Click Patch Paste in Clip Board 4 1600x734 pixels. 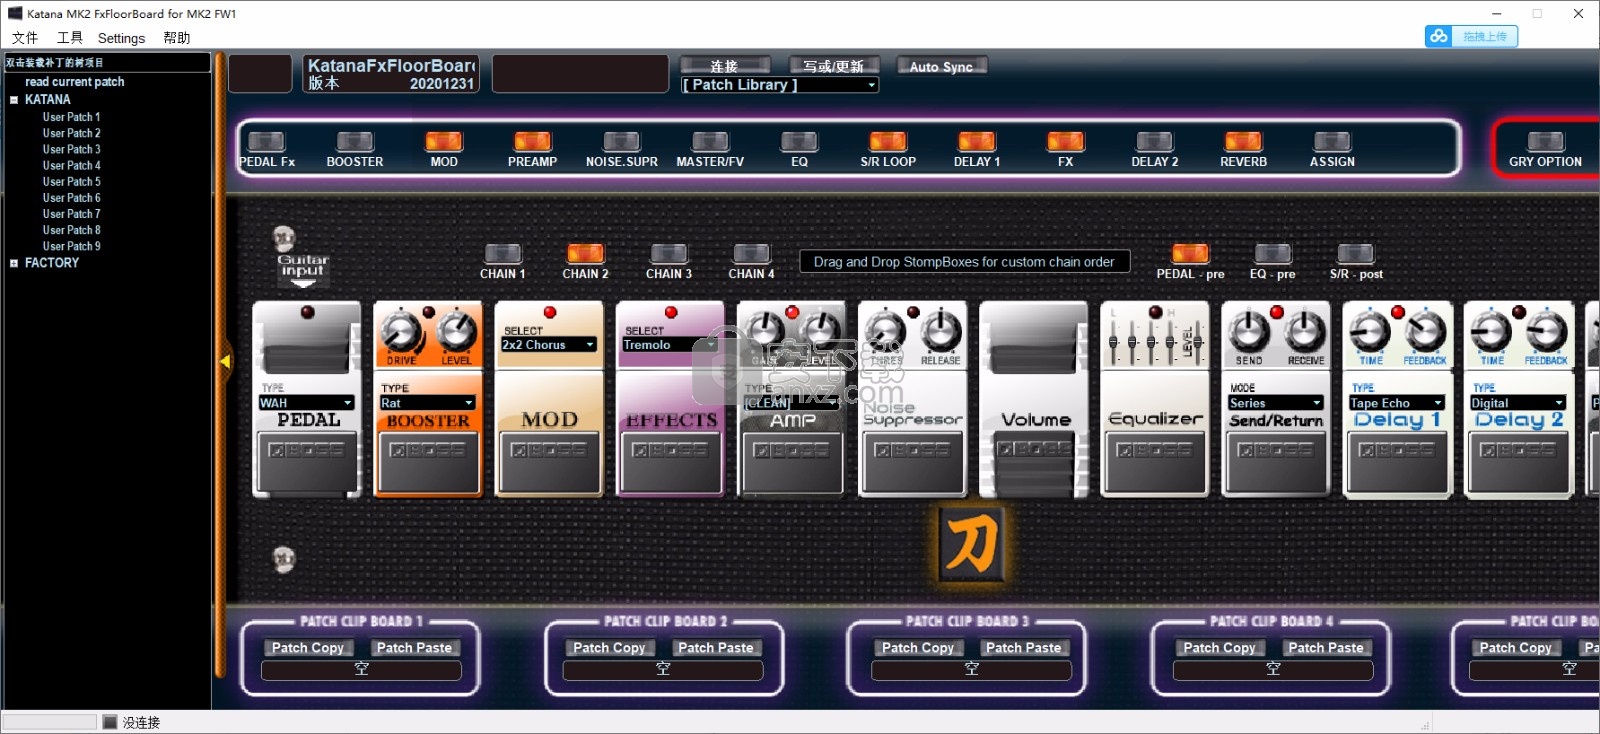[x=1326, y=647]
